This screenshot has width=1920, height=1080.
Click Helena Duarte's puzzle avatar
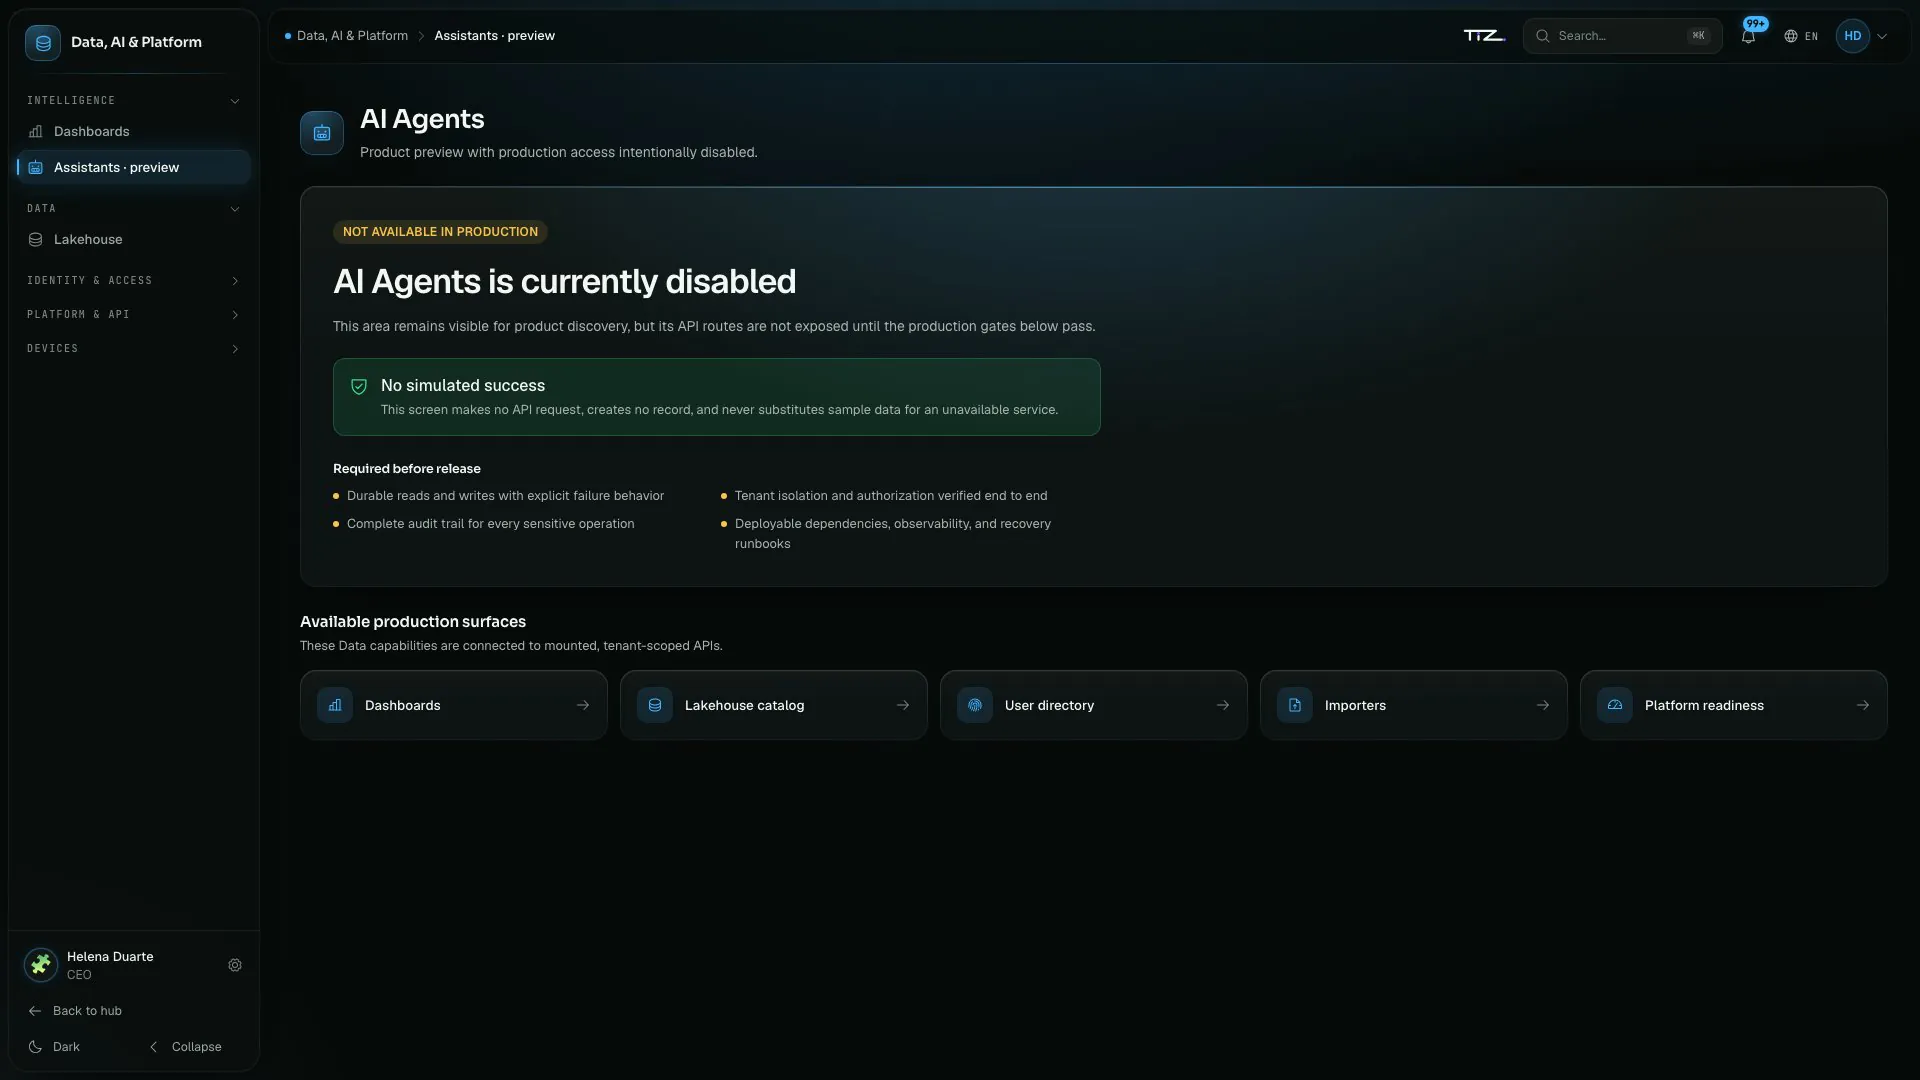(x=41, y=965)
